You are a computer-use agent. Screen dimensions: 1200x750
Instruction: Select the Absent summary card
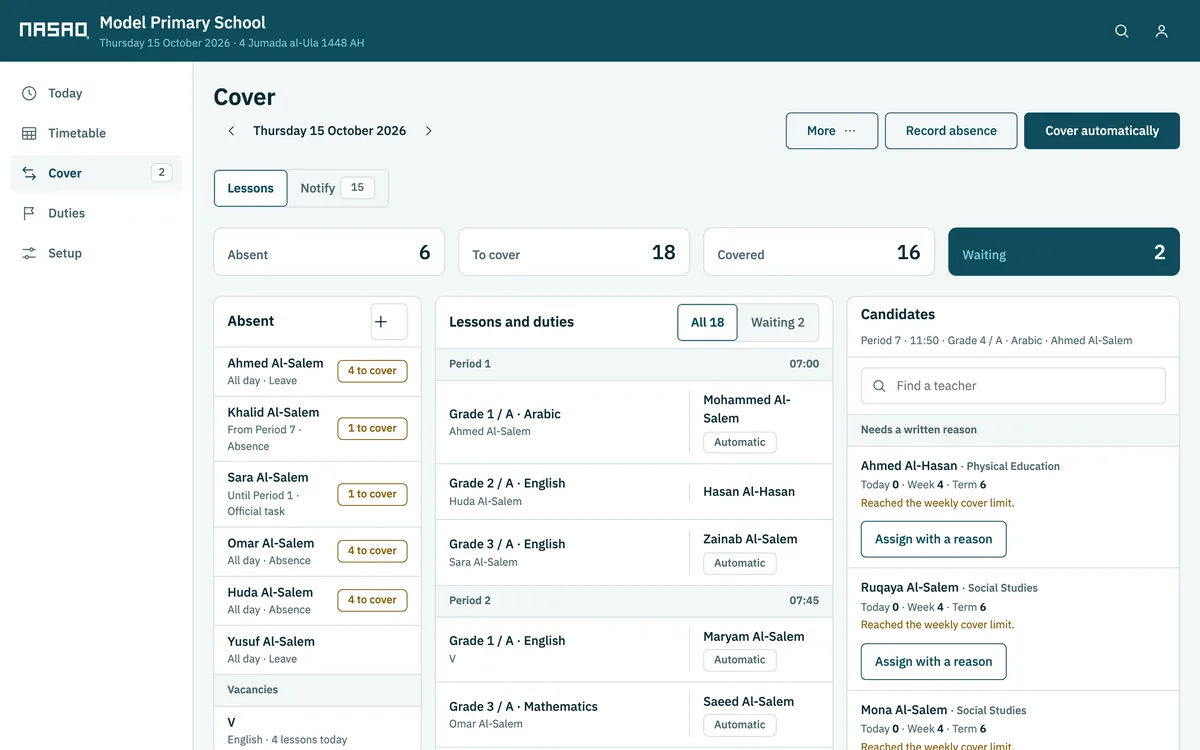click(329, 252)
